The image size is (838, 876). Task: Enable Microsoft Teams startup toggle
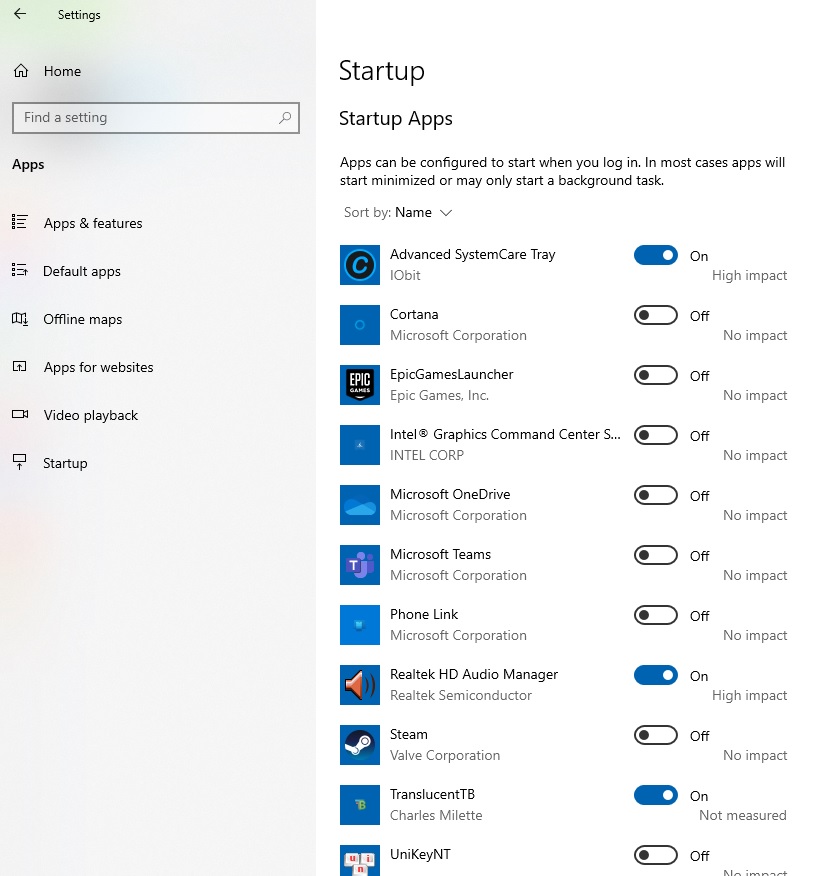[655, 555]
